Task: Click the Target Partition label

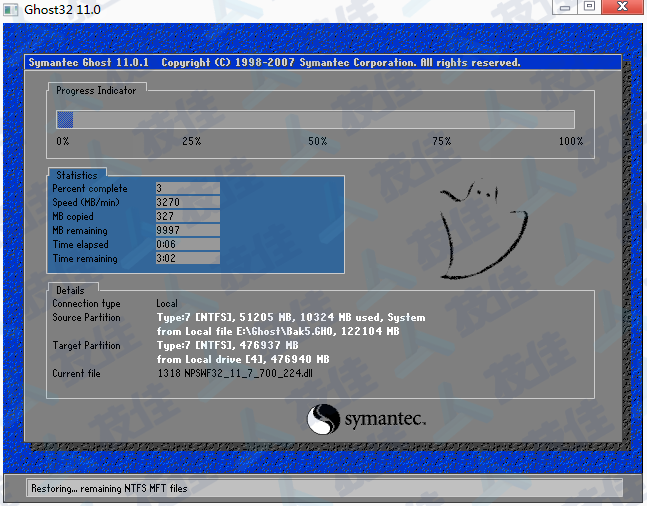Action: tap(86, 345)
